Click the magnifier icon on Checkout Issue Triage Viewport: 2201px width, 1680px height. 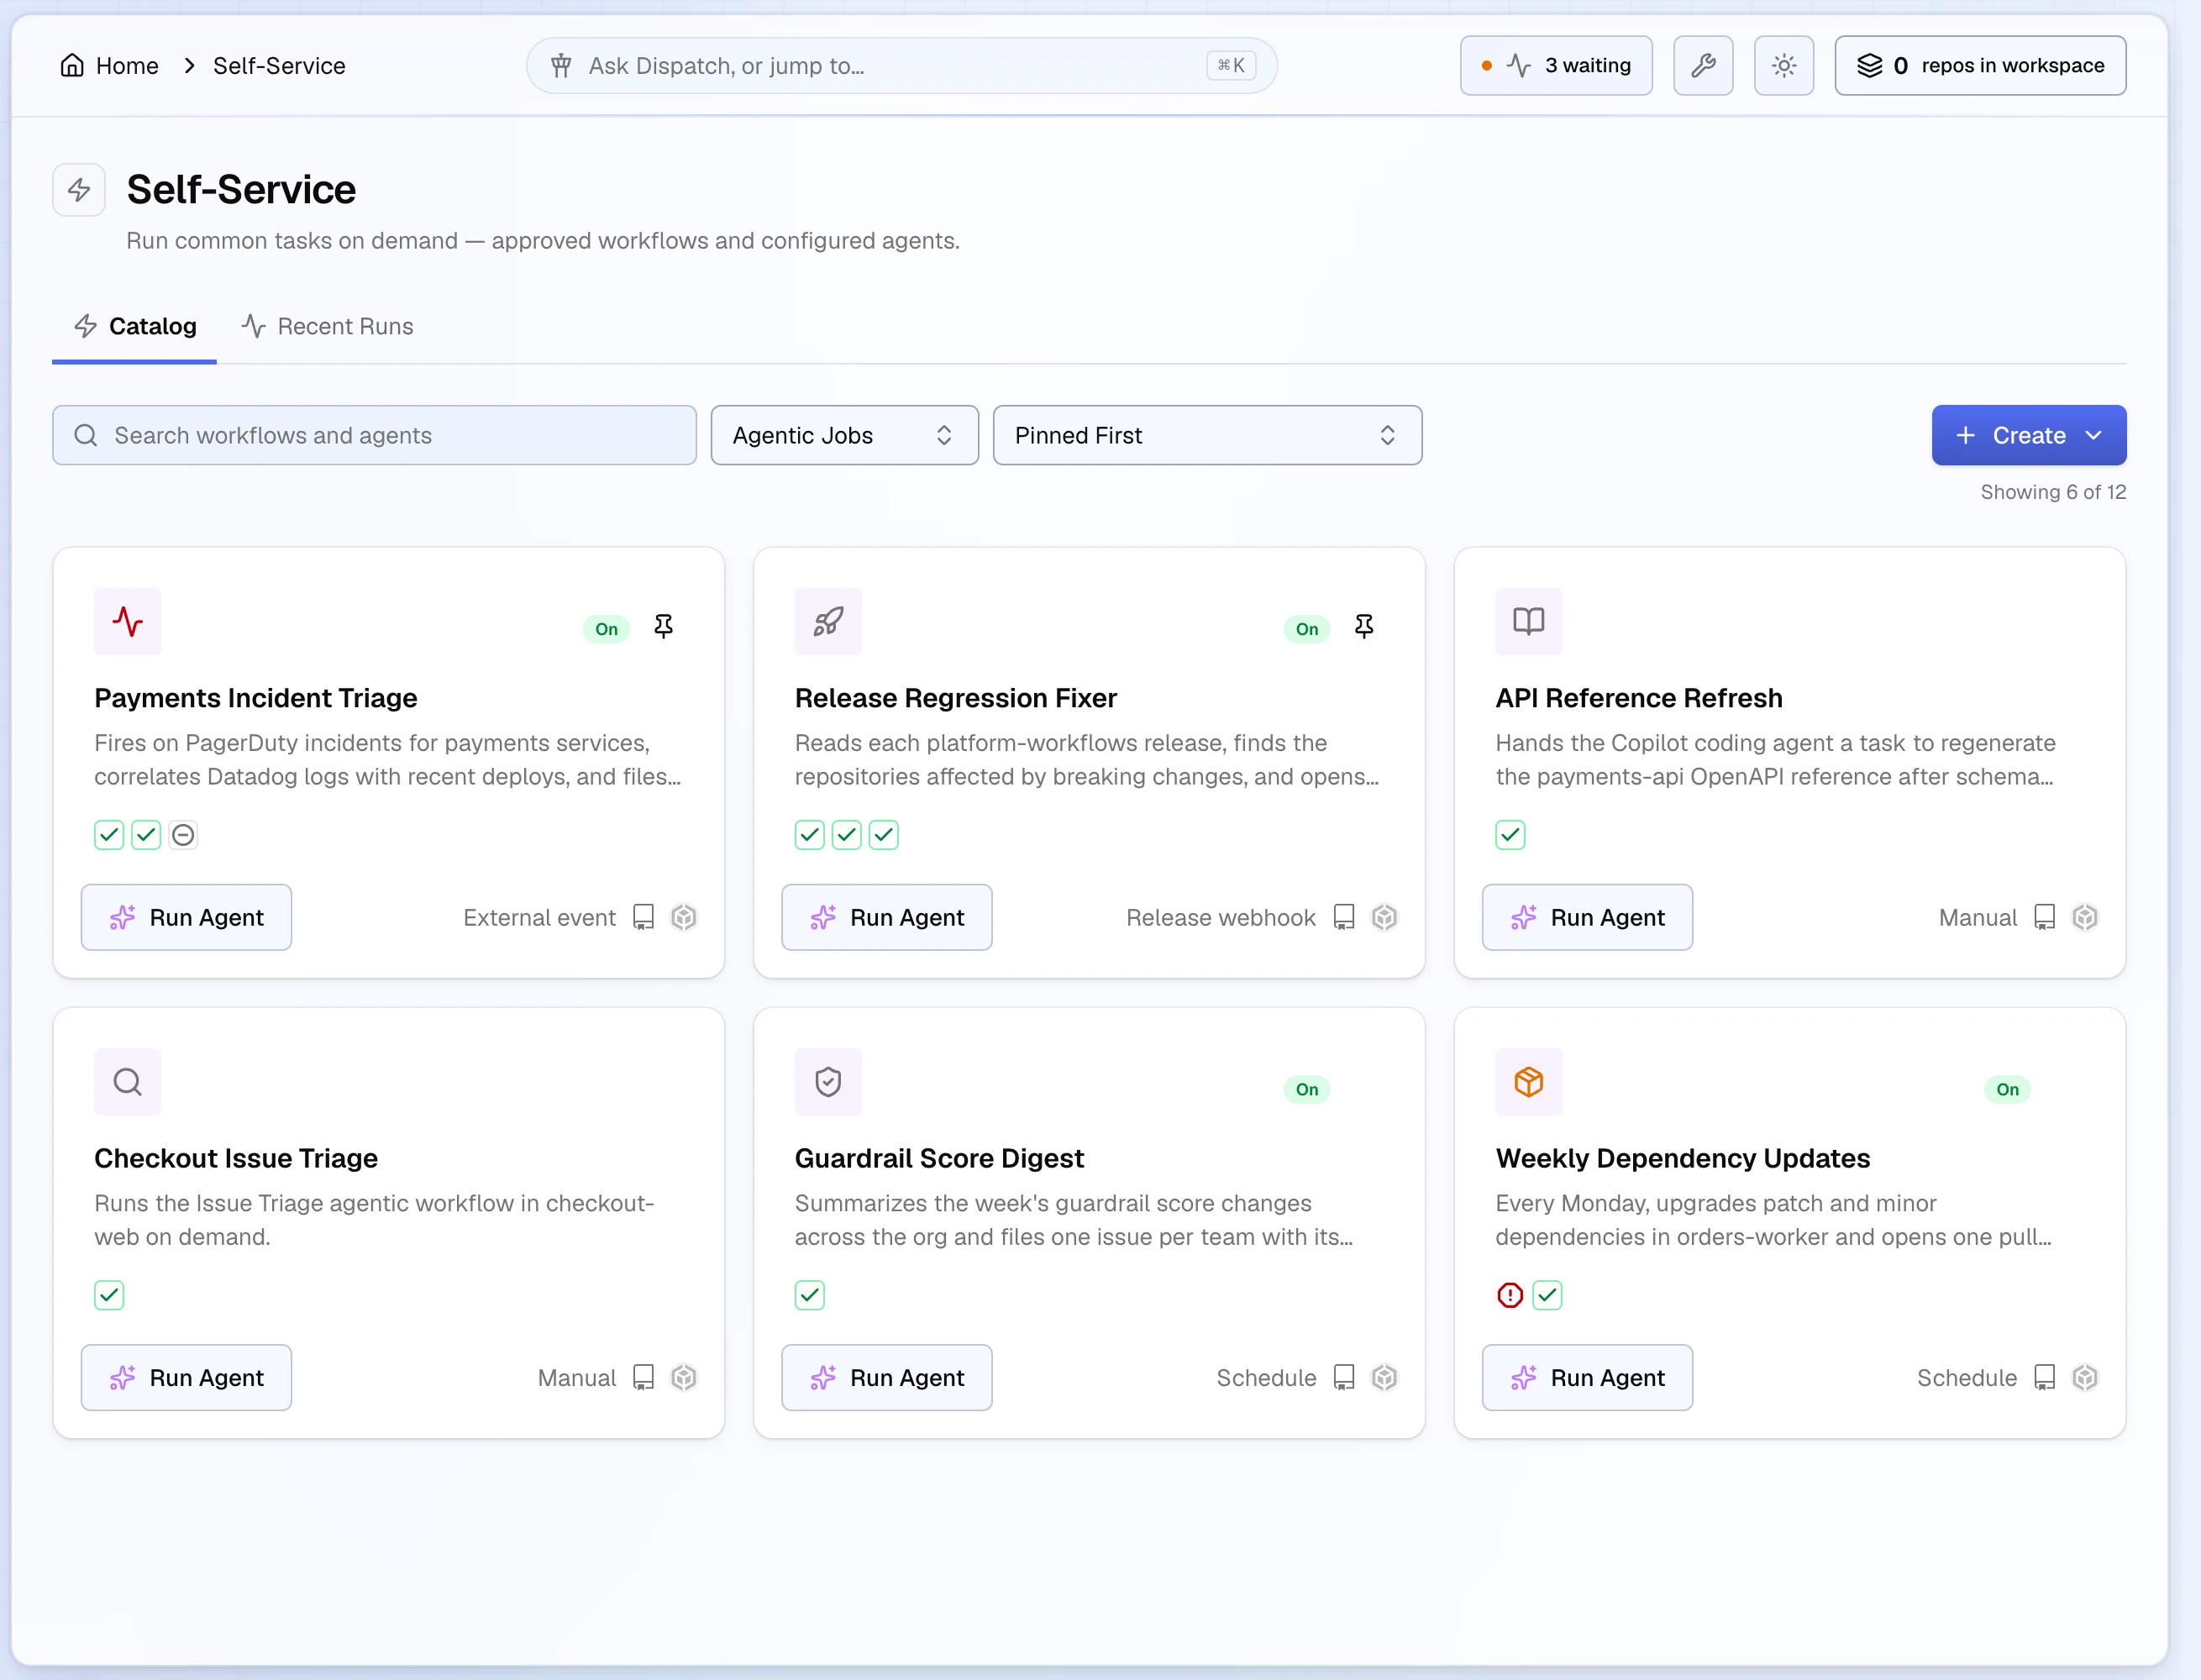(x=128, y=1082)
